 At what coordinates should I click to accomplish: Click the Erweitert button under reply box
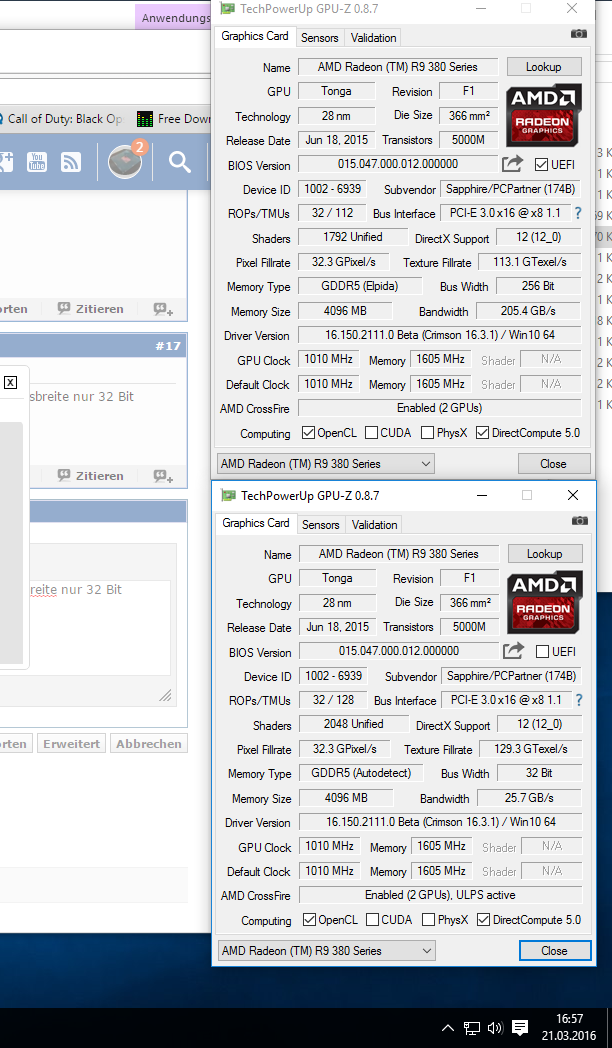[71, 743]
